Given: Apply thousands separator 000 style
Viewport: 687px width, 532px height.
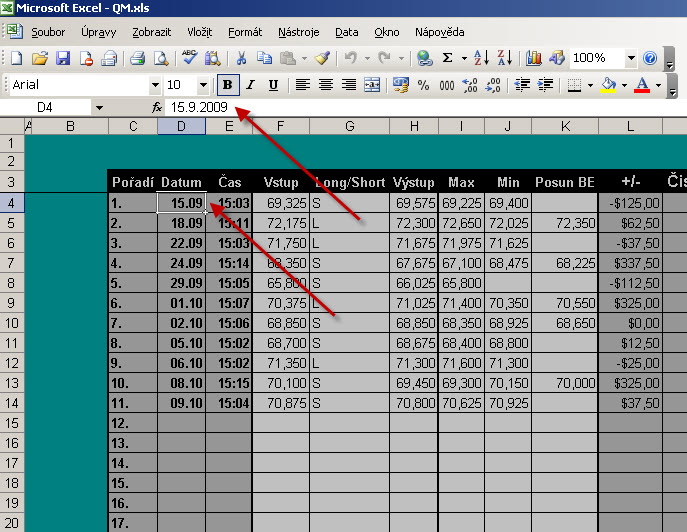Looking at the screenshot, I should point(446,85).
